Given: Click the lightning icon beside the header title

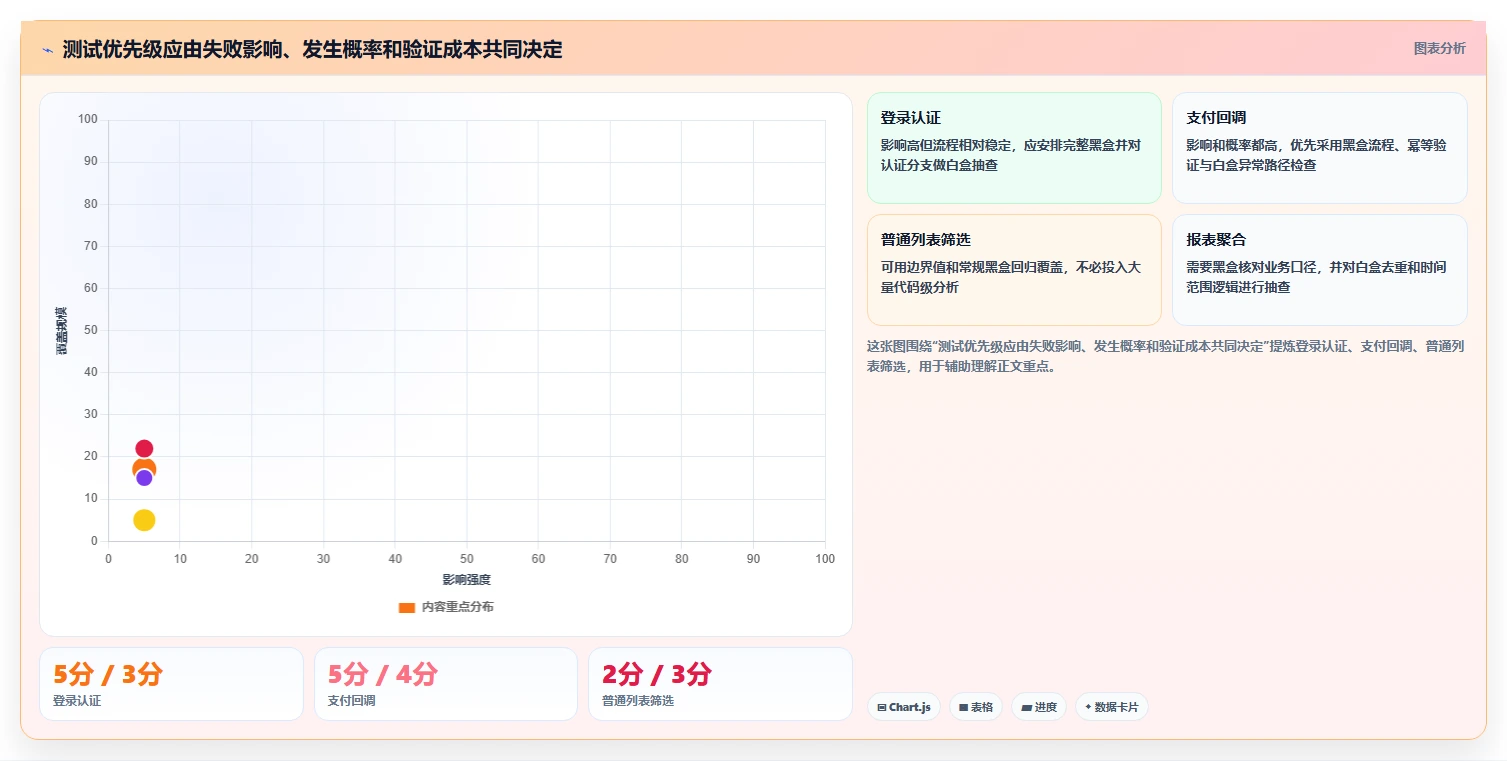Looking at the screenshot, I should 47,49.
